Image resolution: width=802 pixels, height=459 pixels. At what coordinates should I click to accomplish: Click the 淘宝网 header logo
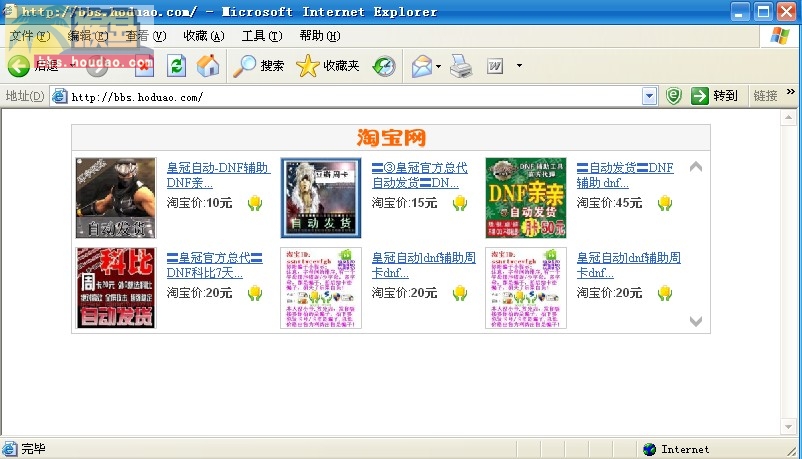click(391, 138)
